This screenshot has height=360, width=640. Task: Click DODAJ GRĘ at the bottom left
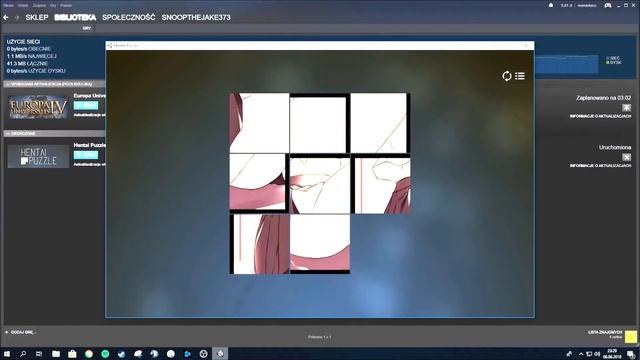coord(20,333)
